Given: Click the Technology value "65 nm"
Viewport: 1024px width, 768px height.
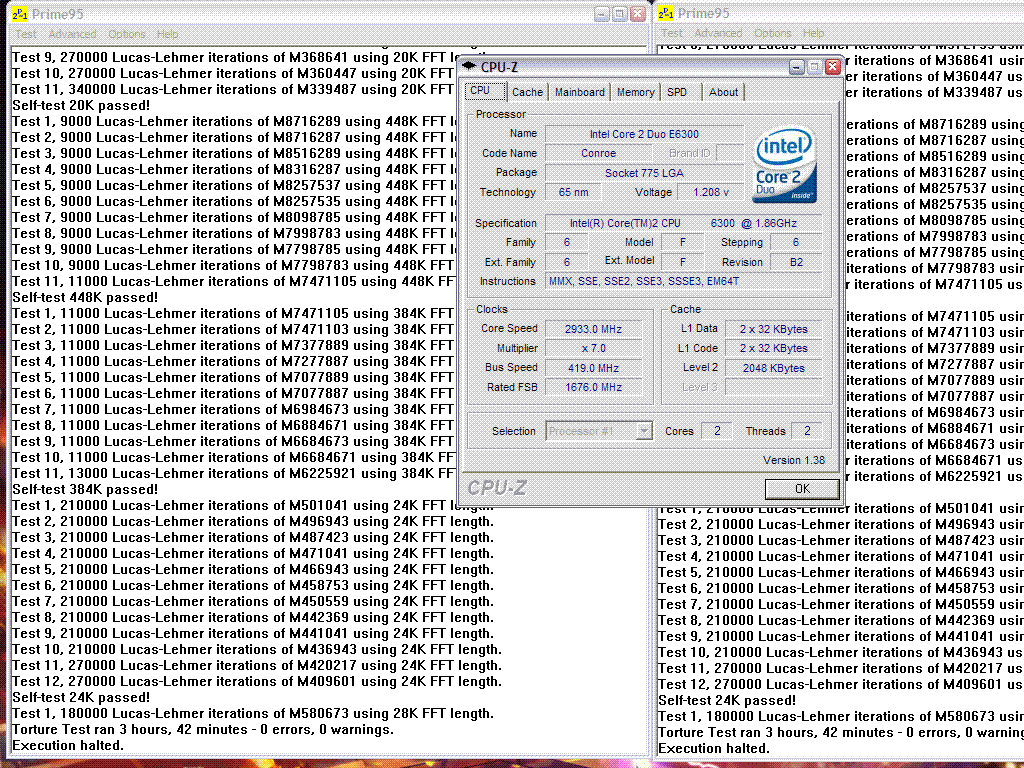Looking at the screenshot, I should pos(573,193).
